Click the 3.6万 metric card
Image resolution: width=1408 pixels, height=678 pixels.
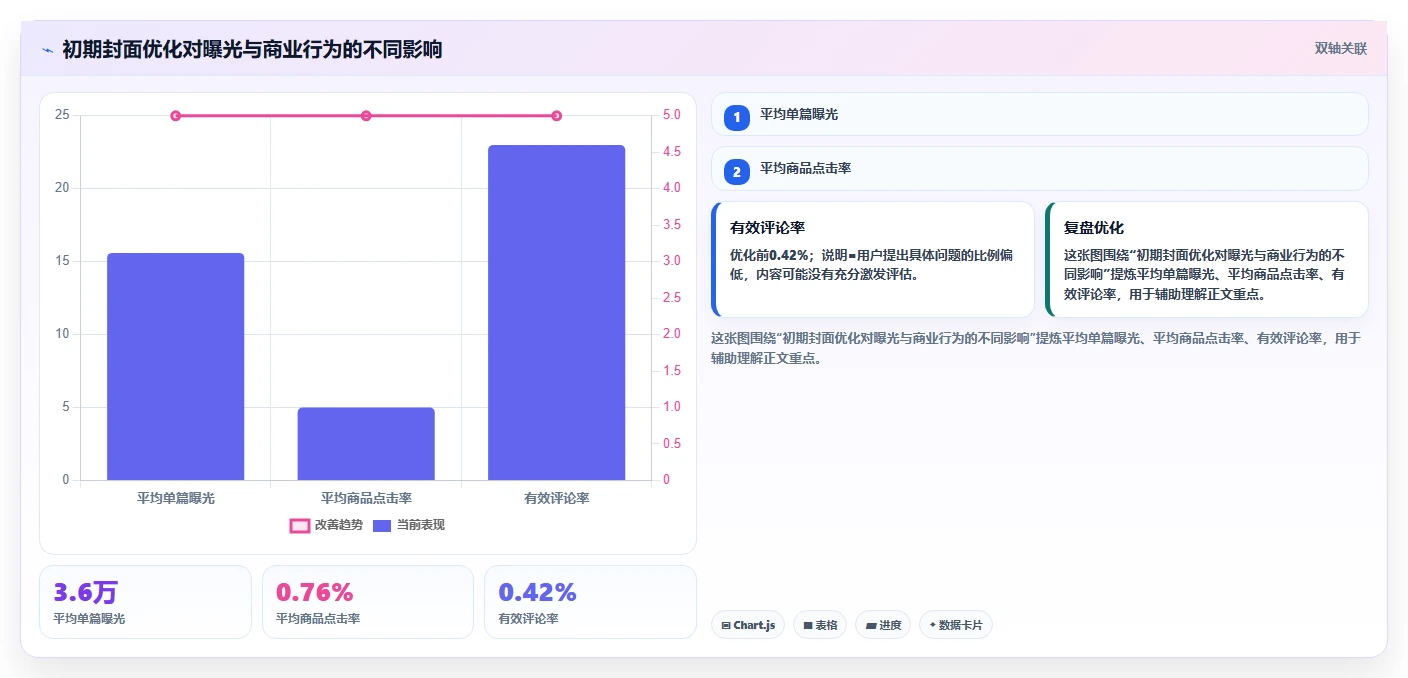145,601
